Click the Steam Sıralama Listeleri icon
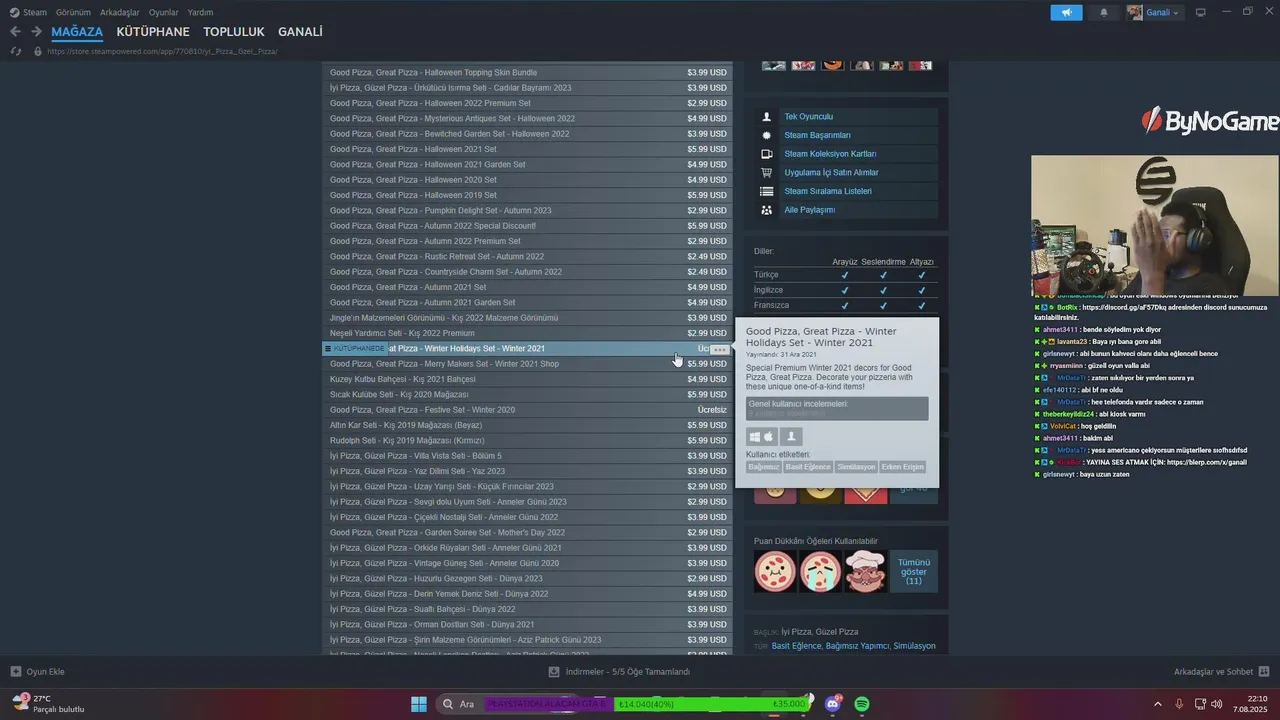The width and height of the screenshot is (1280, 720). pyautogui.click(x=766, y=191)
